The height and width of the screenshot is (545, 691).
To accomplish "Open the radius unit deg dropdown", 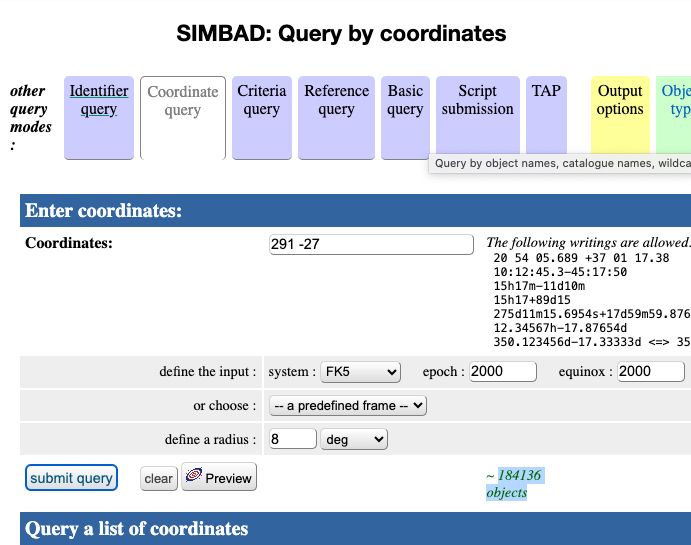I will [354, 439].
